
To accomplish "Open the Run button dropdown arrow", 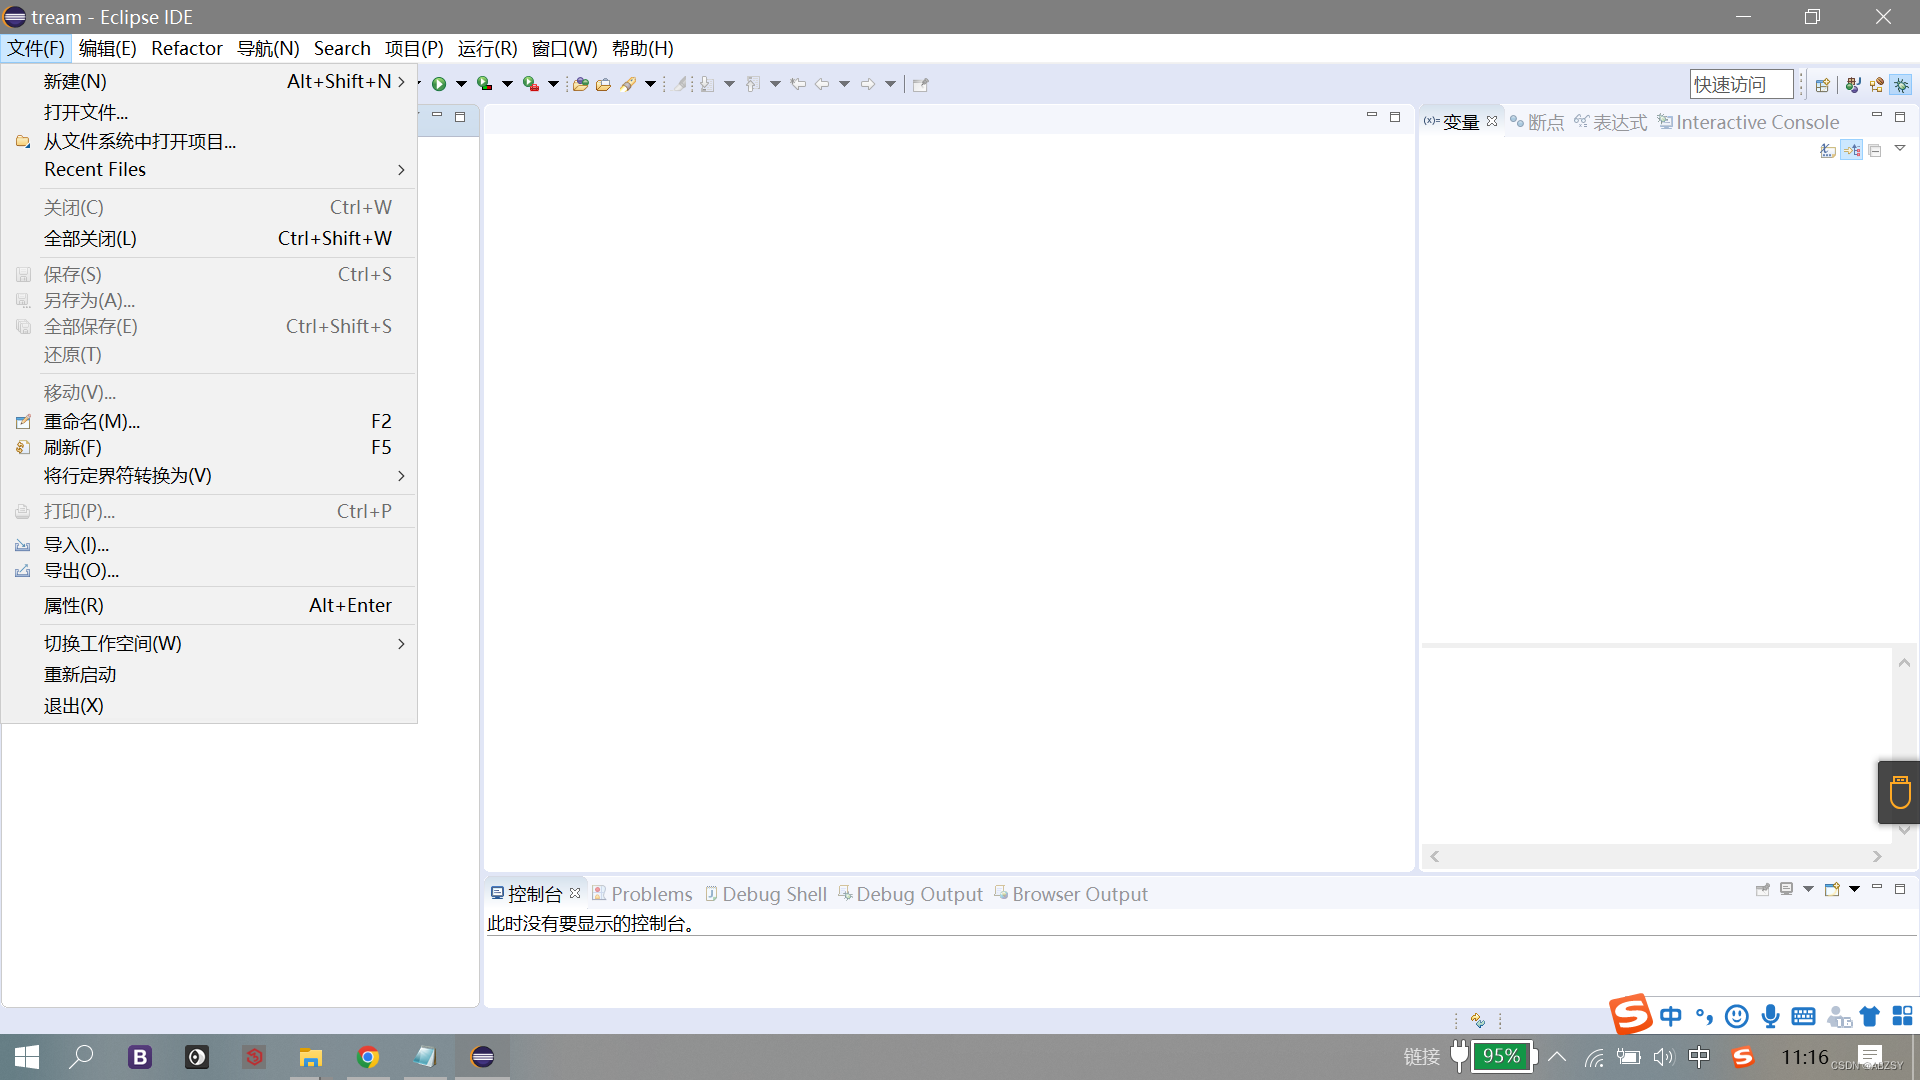I will pyautogui.click(x=461, y=84).
